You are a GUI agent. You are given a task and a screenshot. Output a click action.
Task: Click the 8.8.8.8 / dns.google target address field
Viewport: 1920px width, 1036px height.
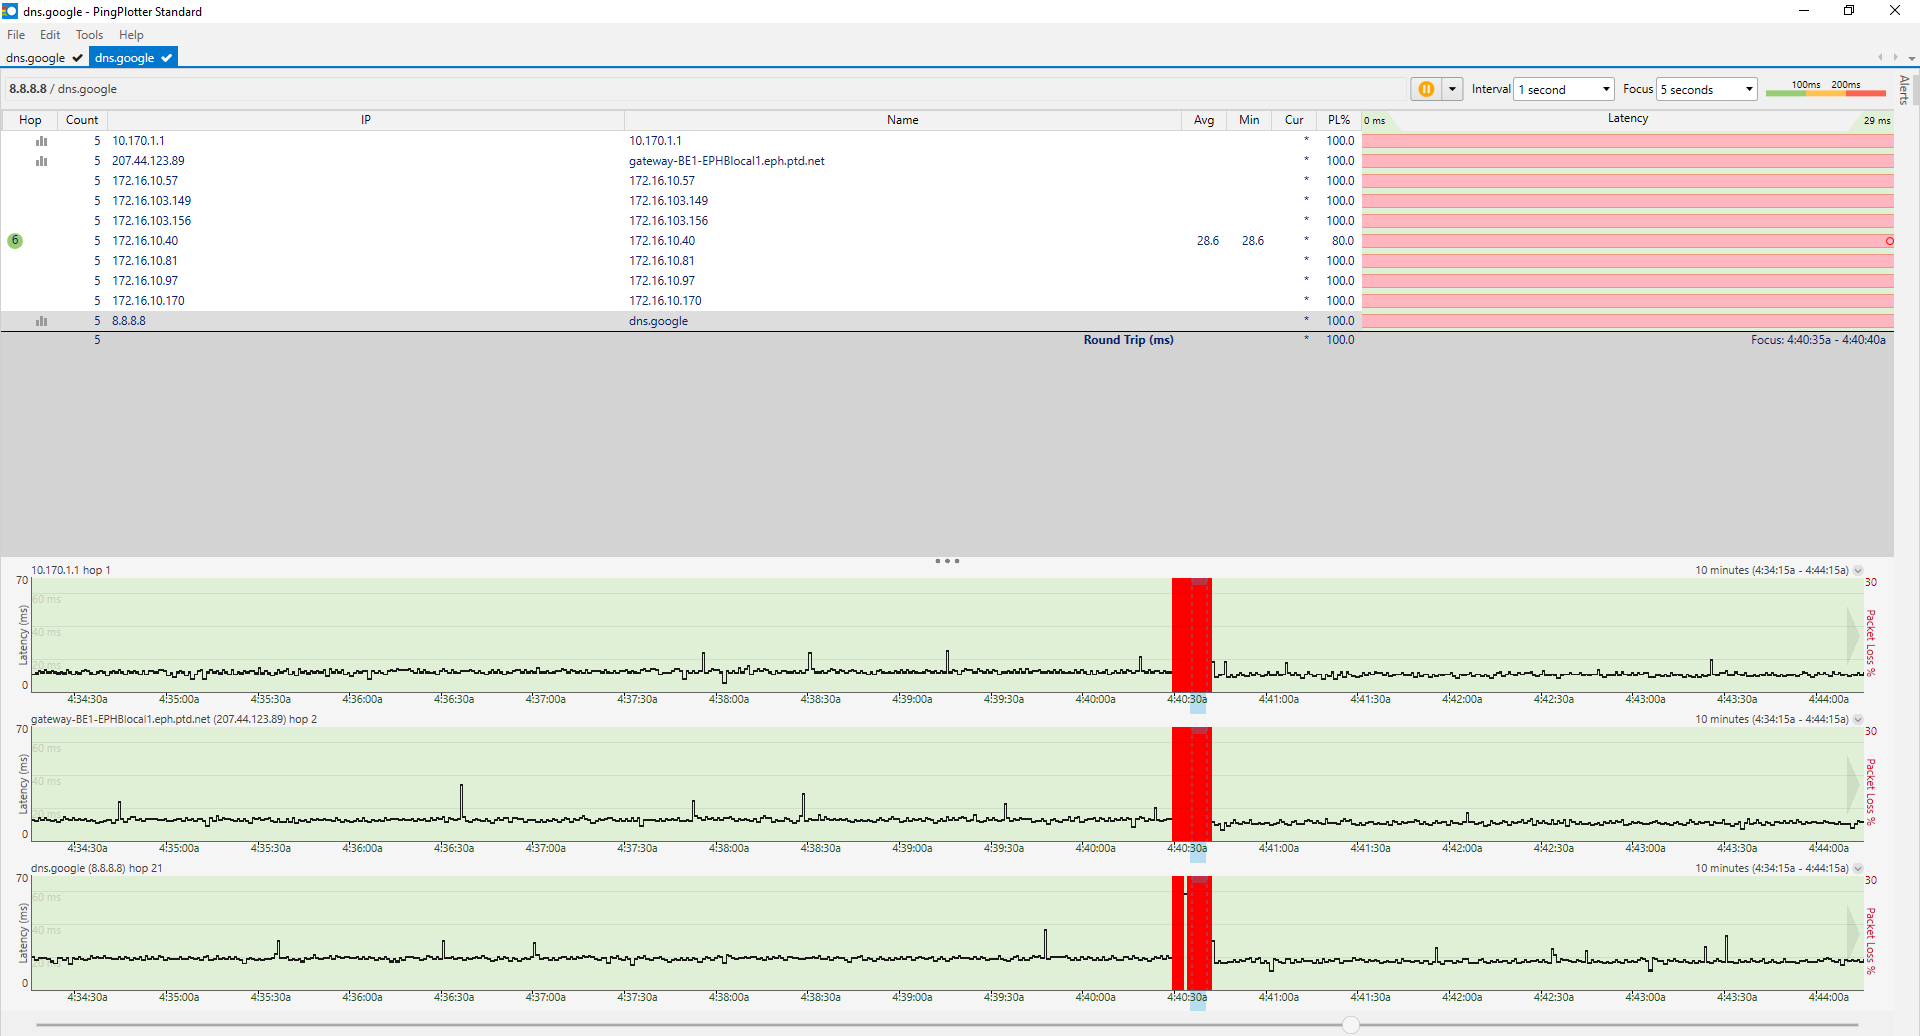point(63,89)
